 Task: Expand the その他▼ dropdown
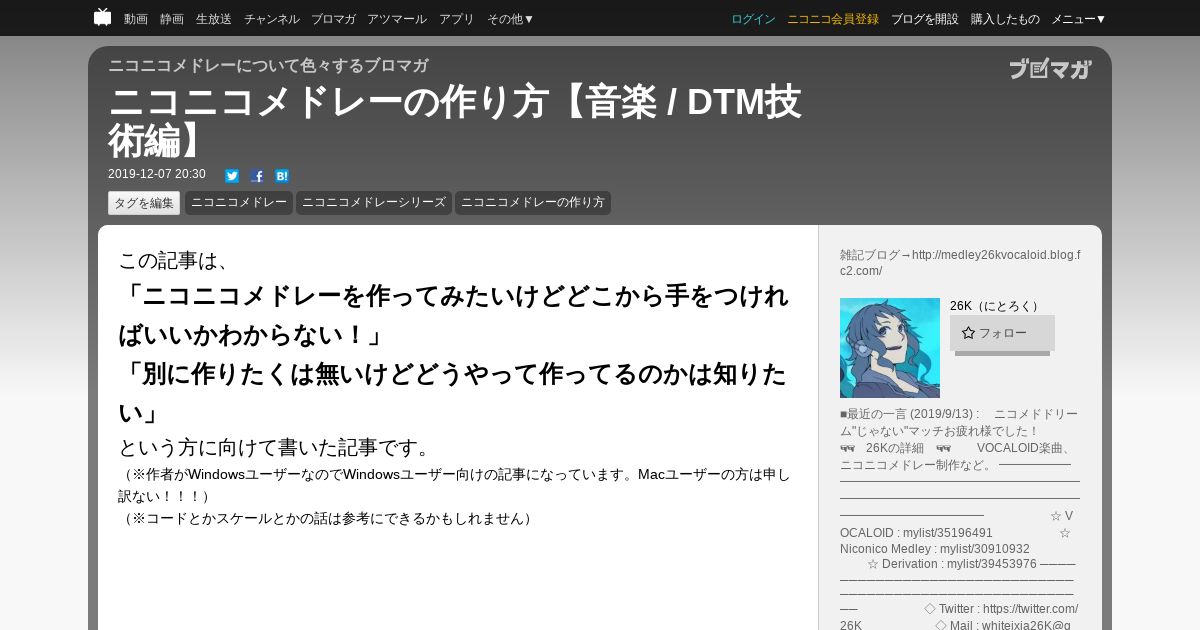(x=511, y=19)
